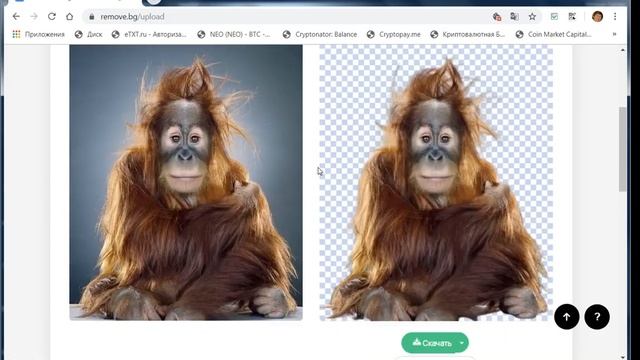This screenshot has width=640, height=360.
Task: Open the Chrome profile avatar
Action: 598,17
